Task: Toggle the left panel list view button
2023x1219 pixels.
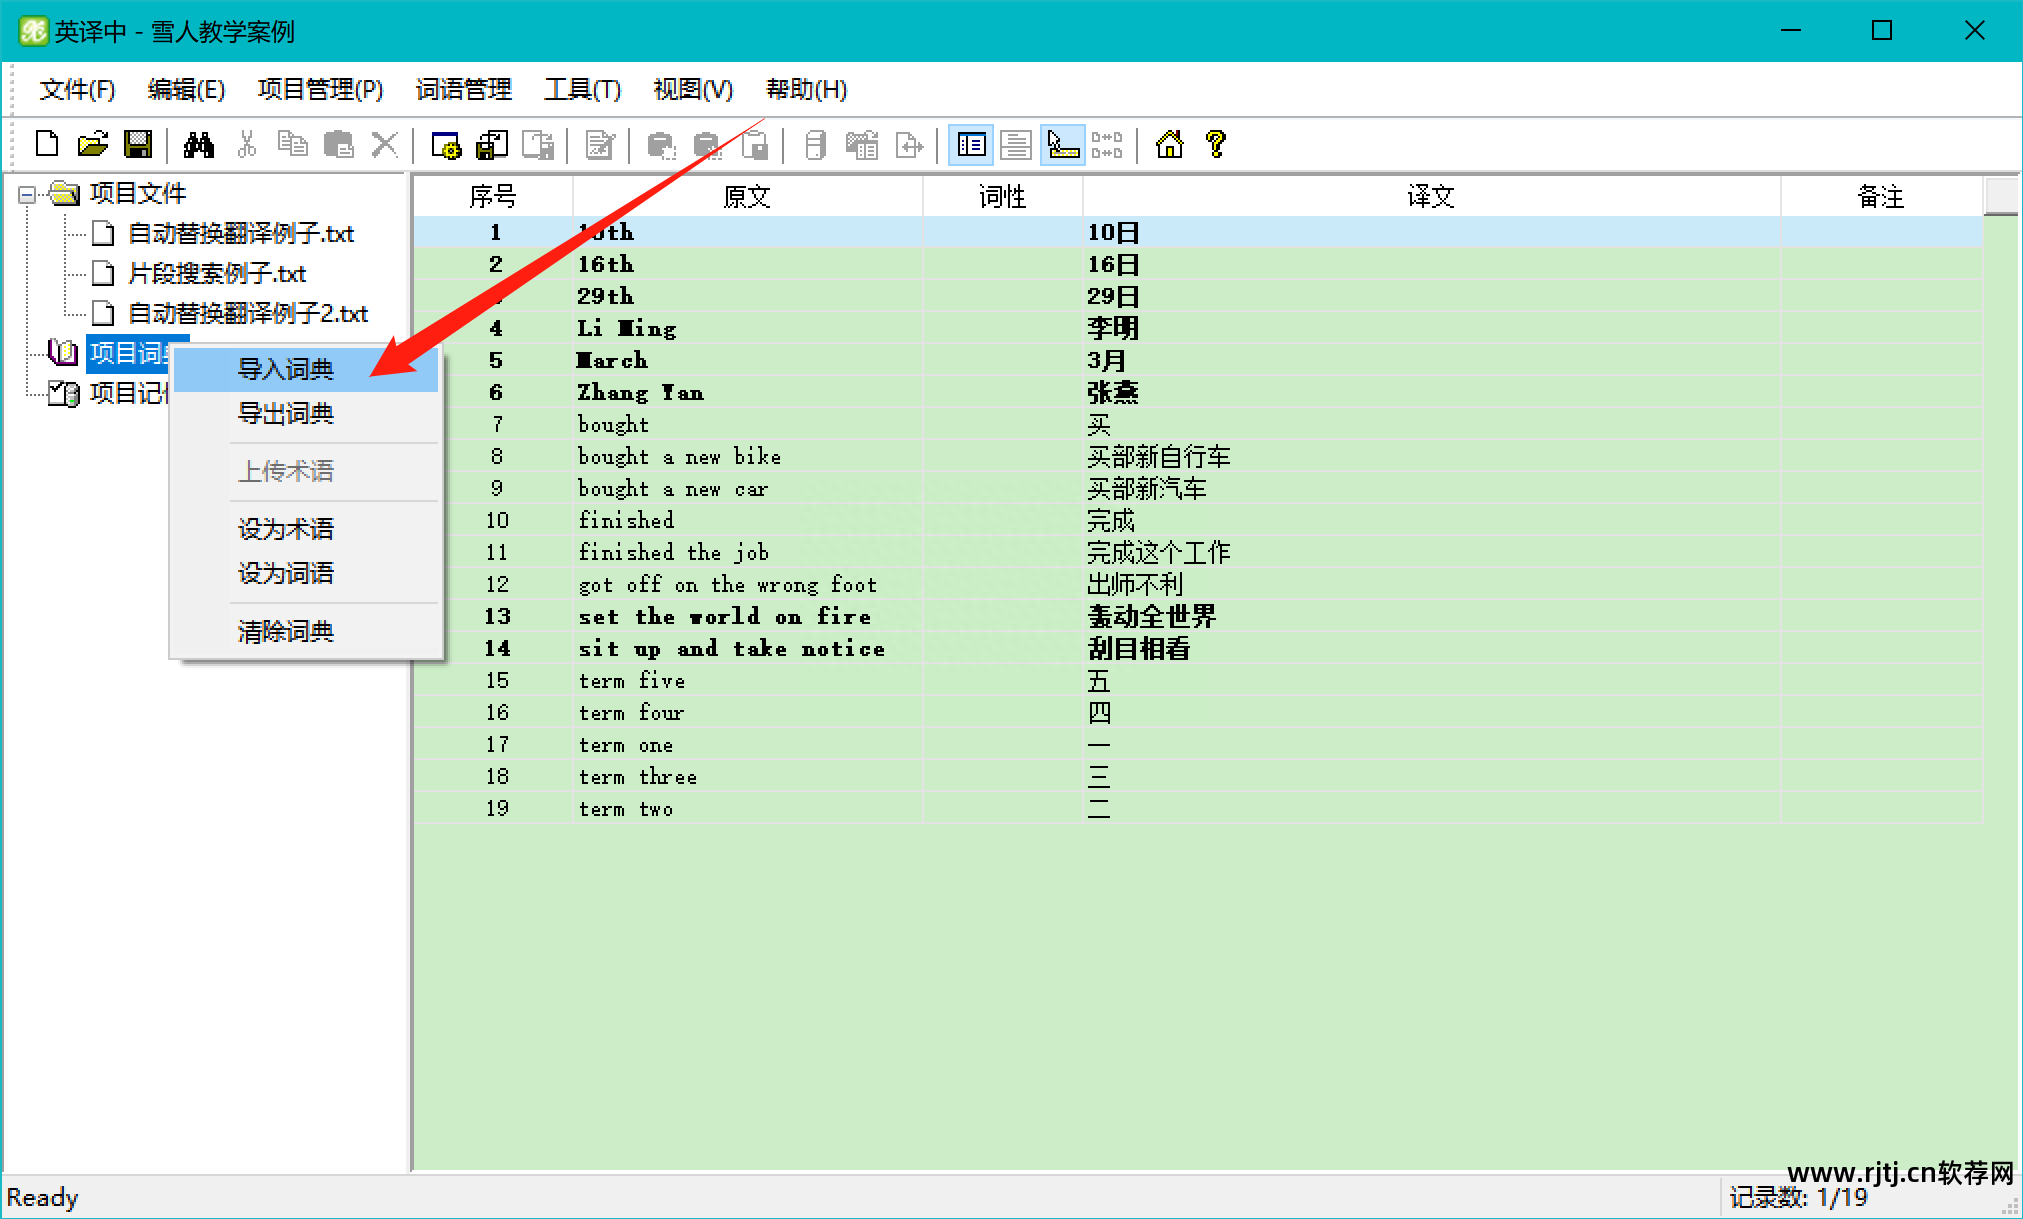Action: click(971, 146)
